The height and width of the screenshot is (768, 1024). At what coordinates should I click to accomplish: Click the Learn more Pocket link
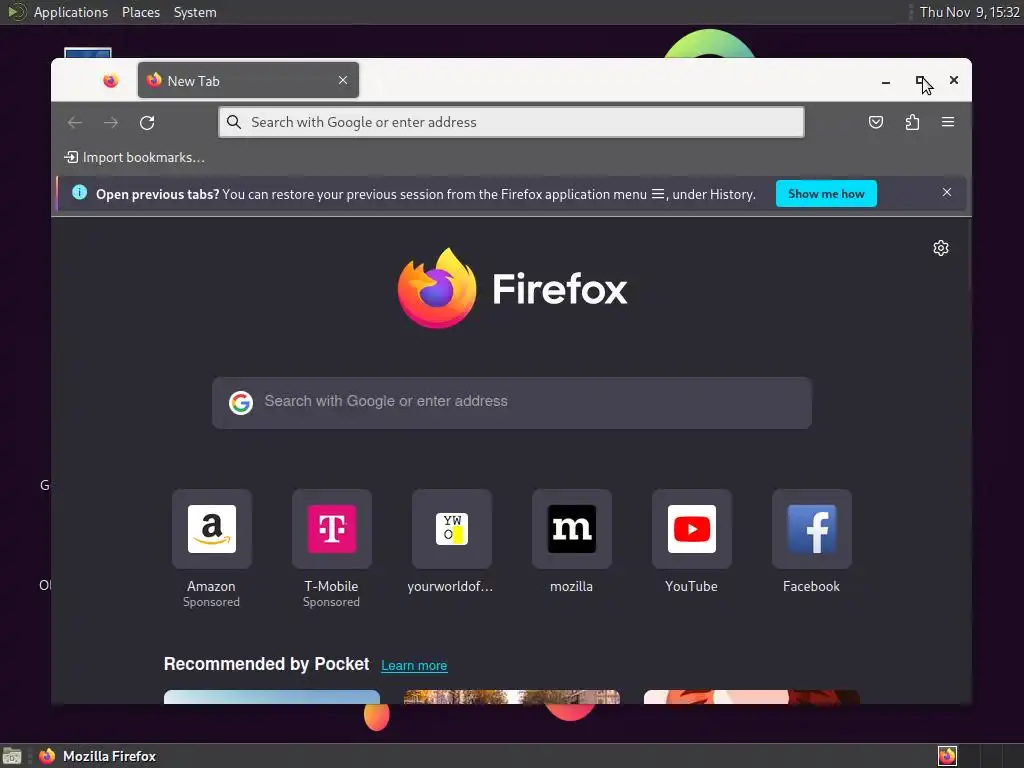[414, 665]
